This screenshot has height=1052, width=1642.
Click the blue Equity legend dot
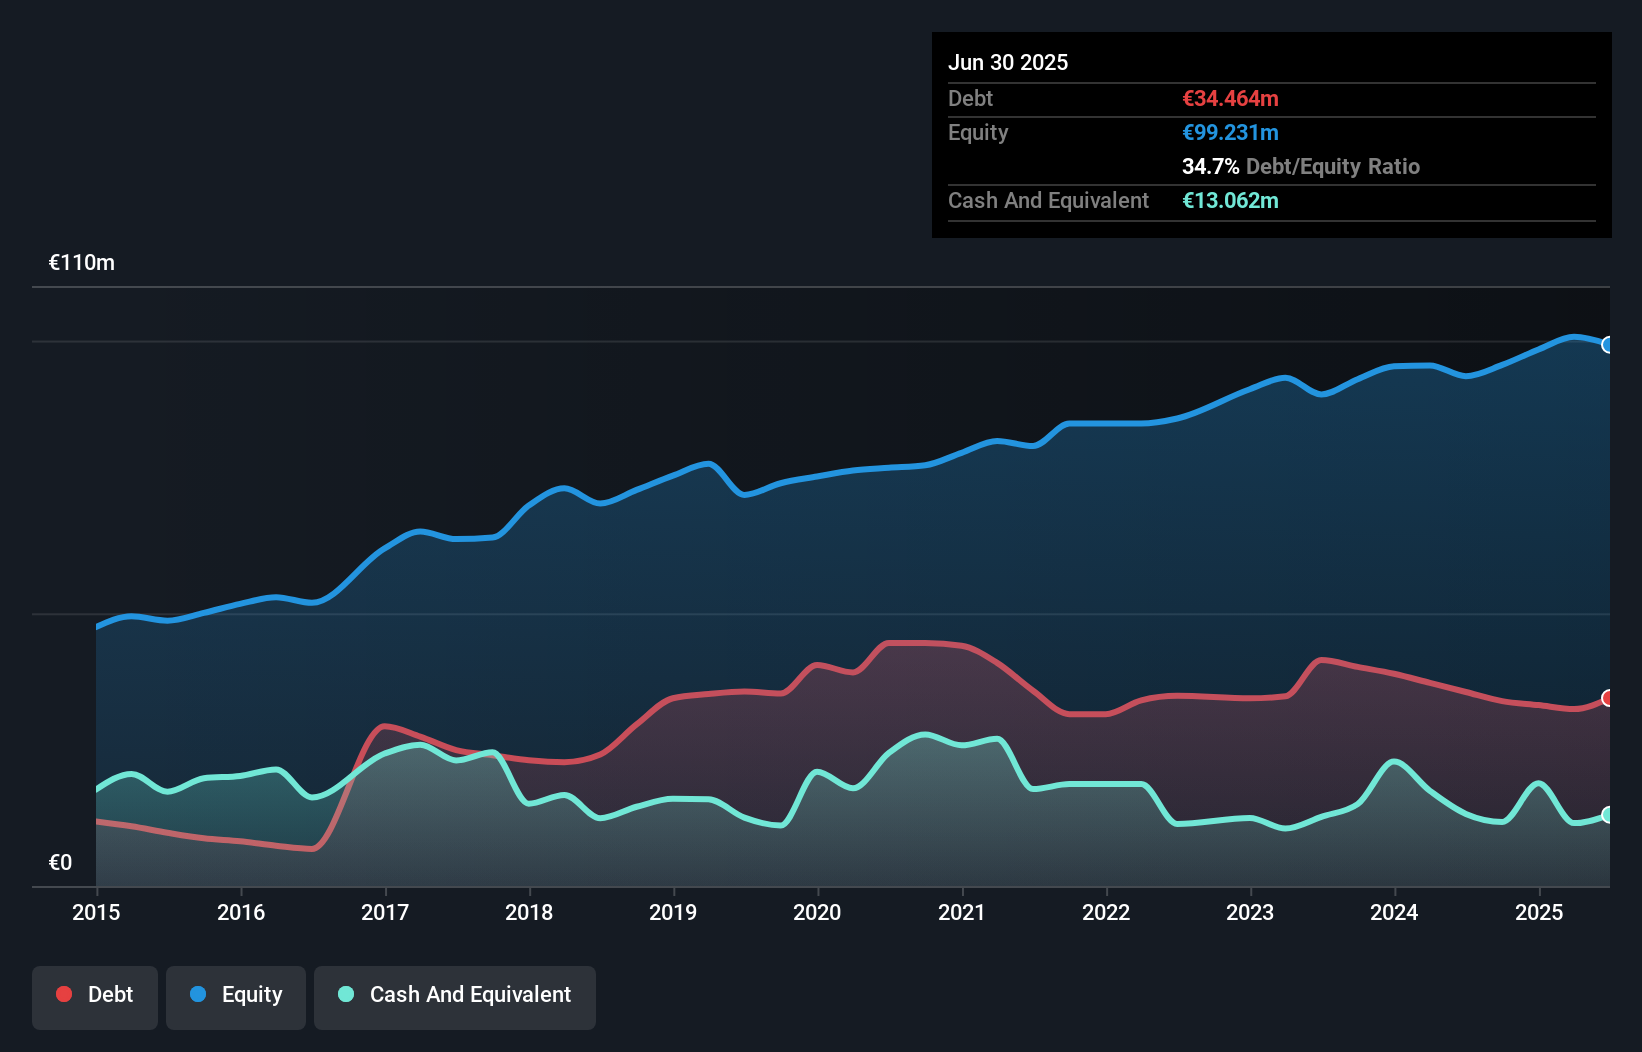[199, 994]
